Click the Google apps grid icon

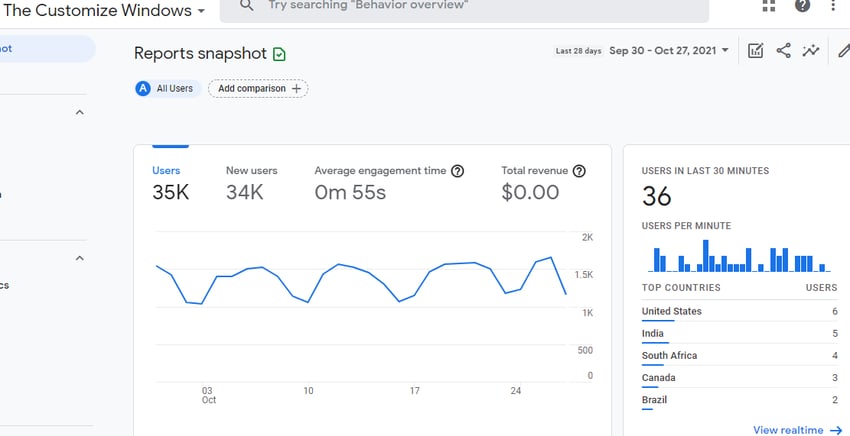tap(769, 5)
